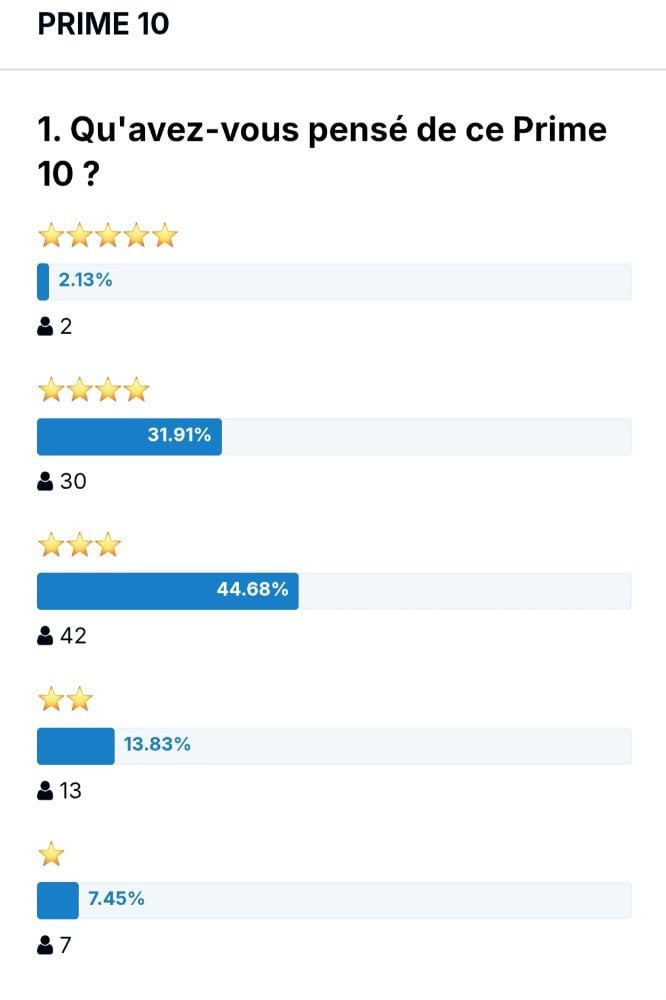Click the vote count 42
Screen dimensions: 666x1000
73,636
